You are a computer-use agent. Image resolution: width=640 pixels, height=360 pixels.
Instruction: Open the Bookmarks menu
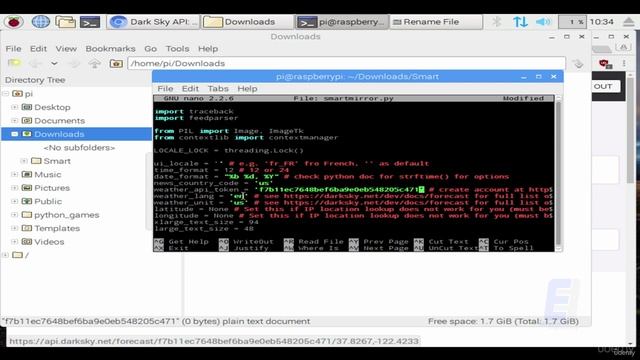(x=110, y=49)
